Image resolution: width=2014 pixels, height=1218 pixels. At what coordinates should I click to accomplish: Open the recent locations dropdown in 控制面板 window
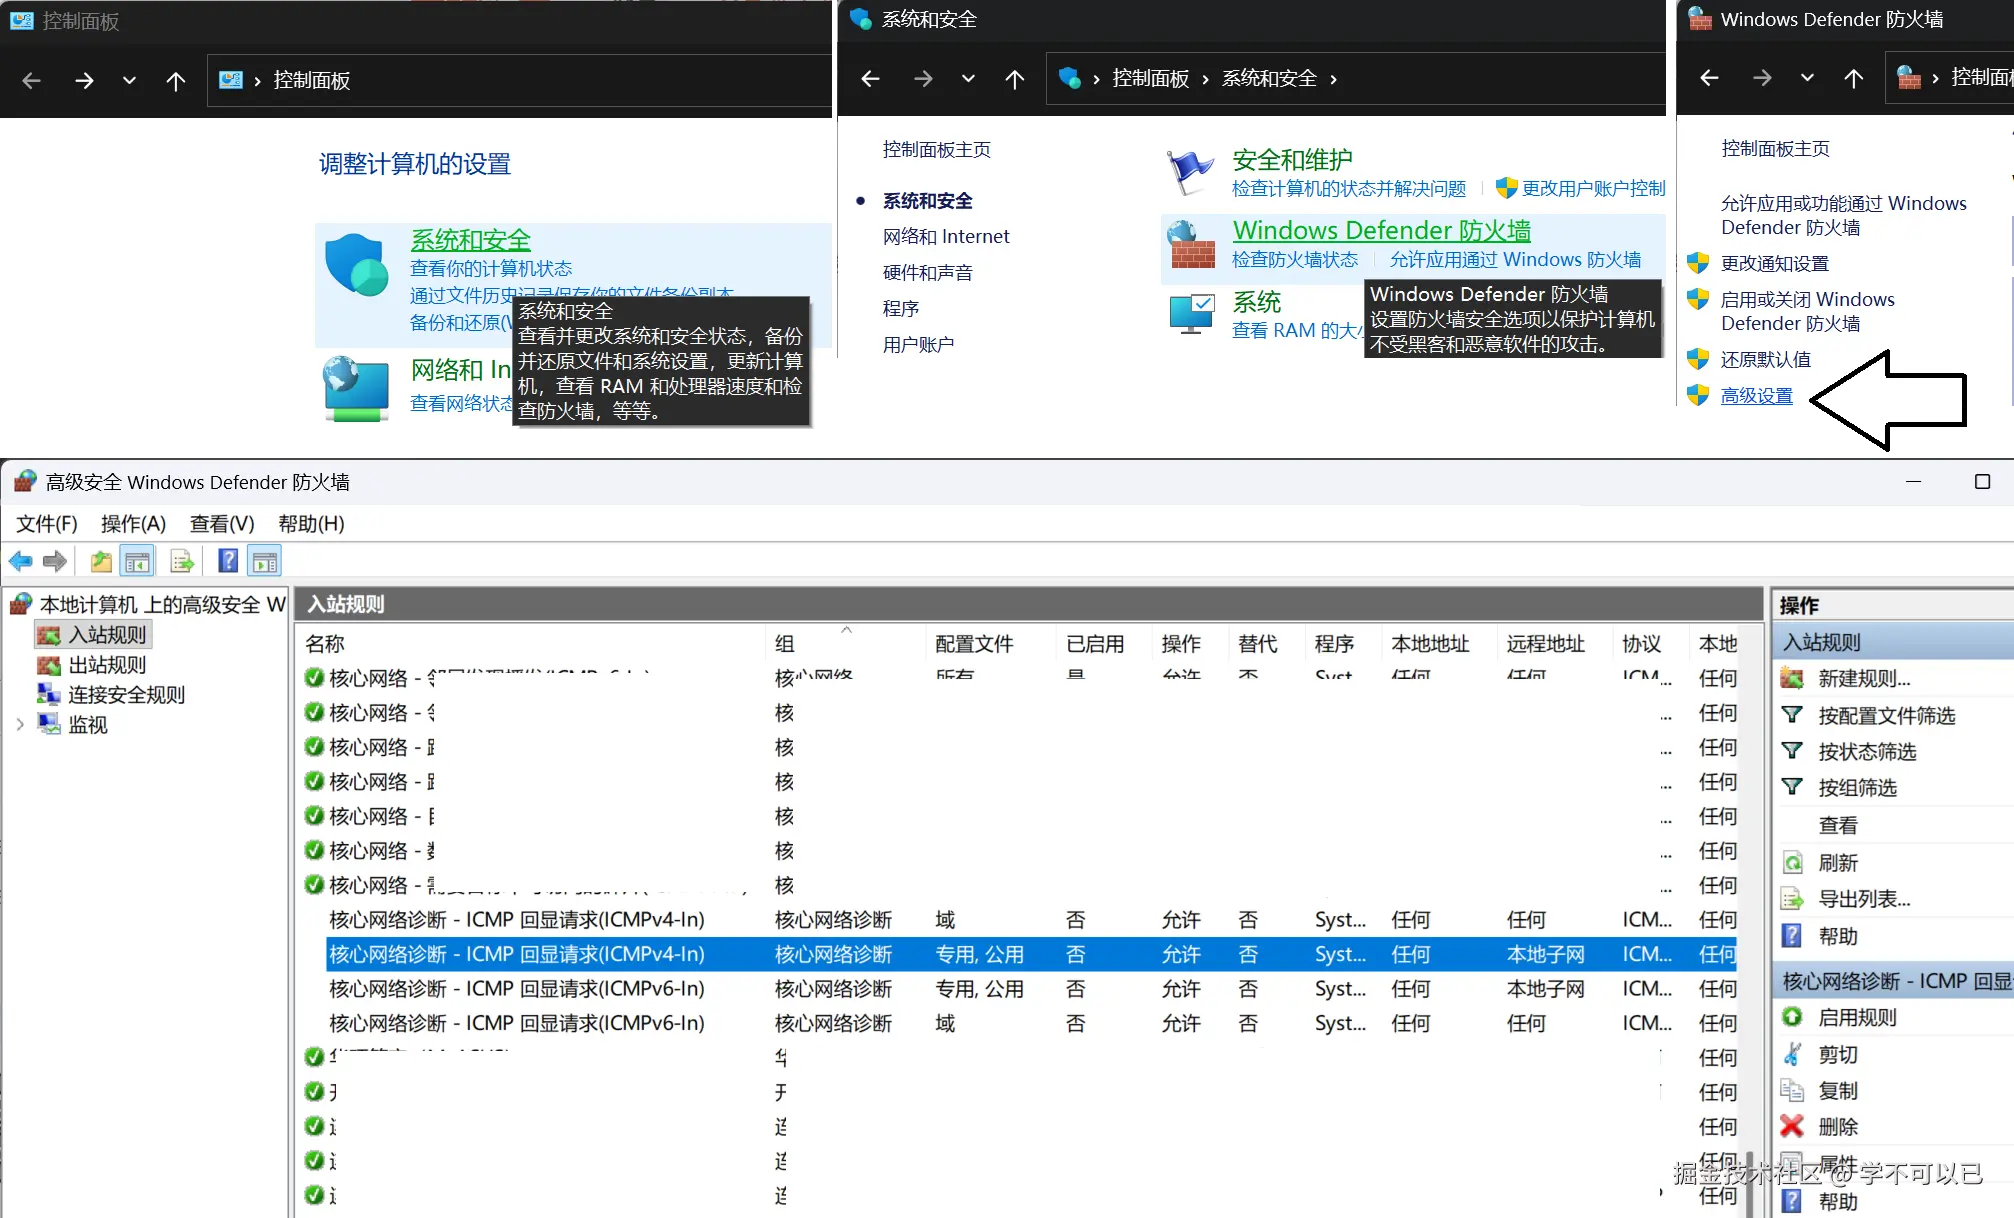pyautogui.click(x=129, y=80)
